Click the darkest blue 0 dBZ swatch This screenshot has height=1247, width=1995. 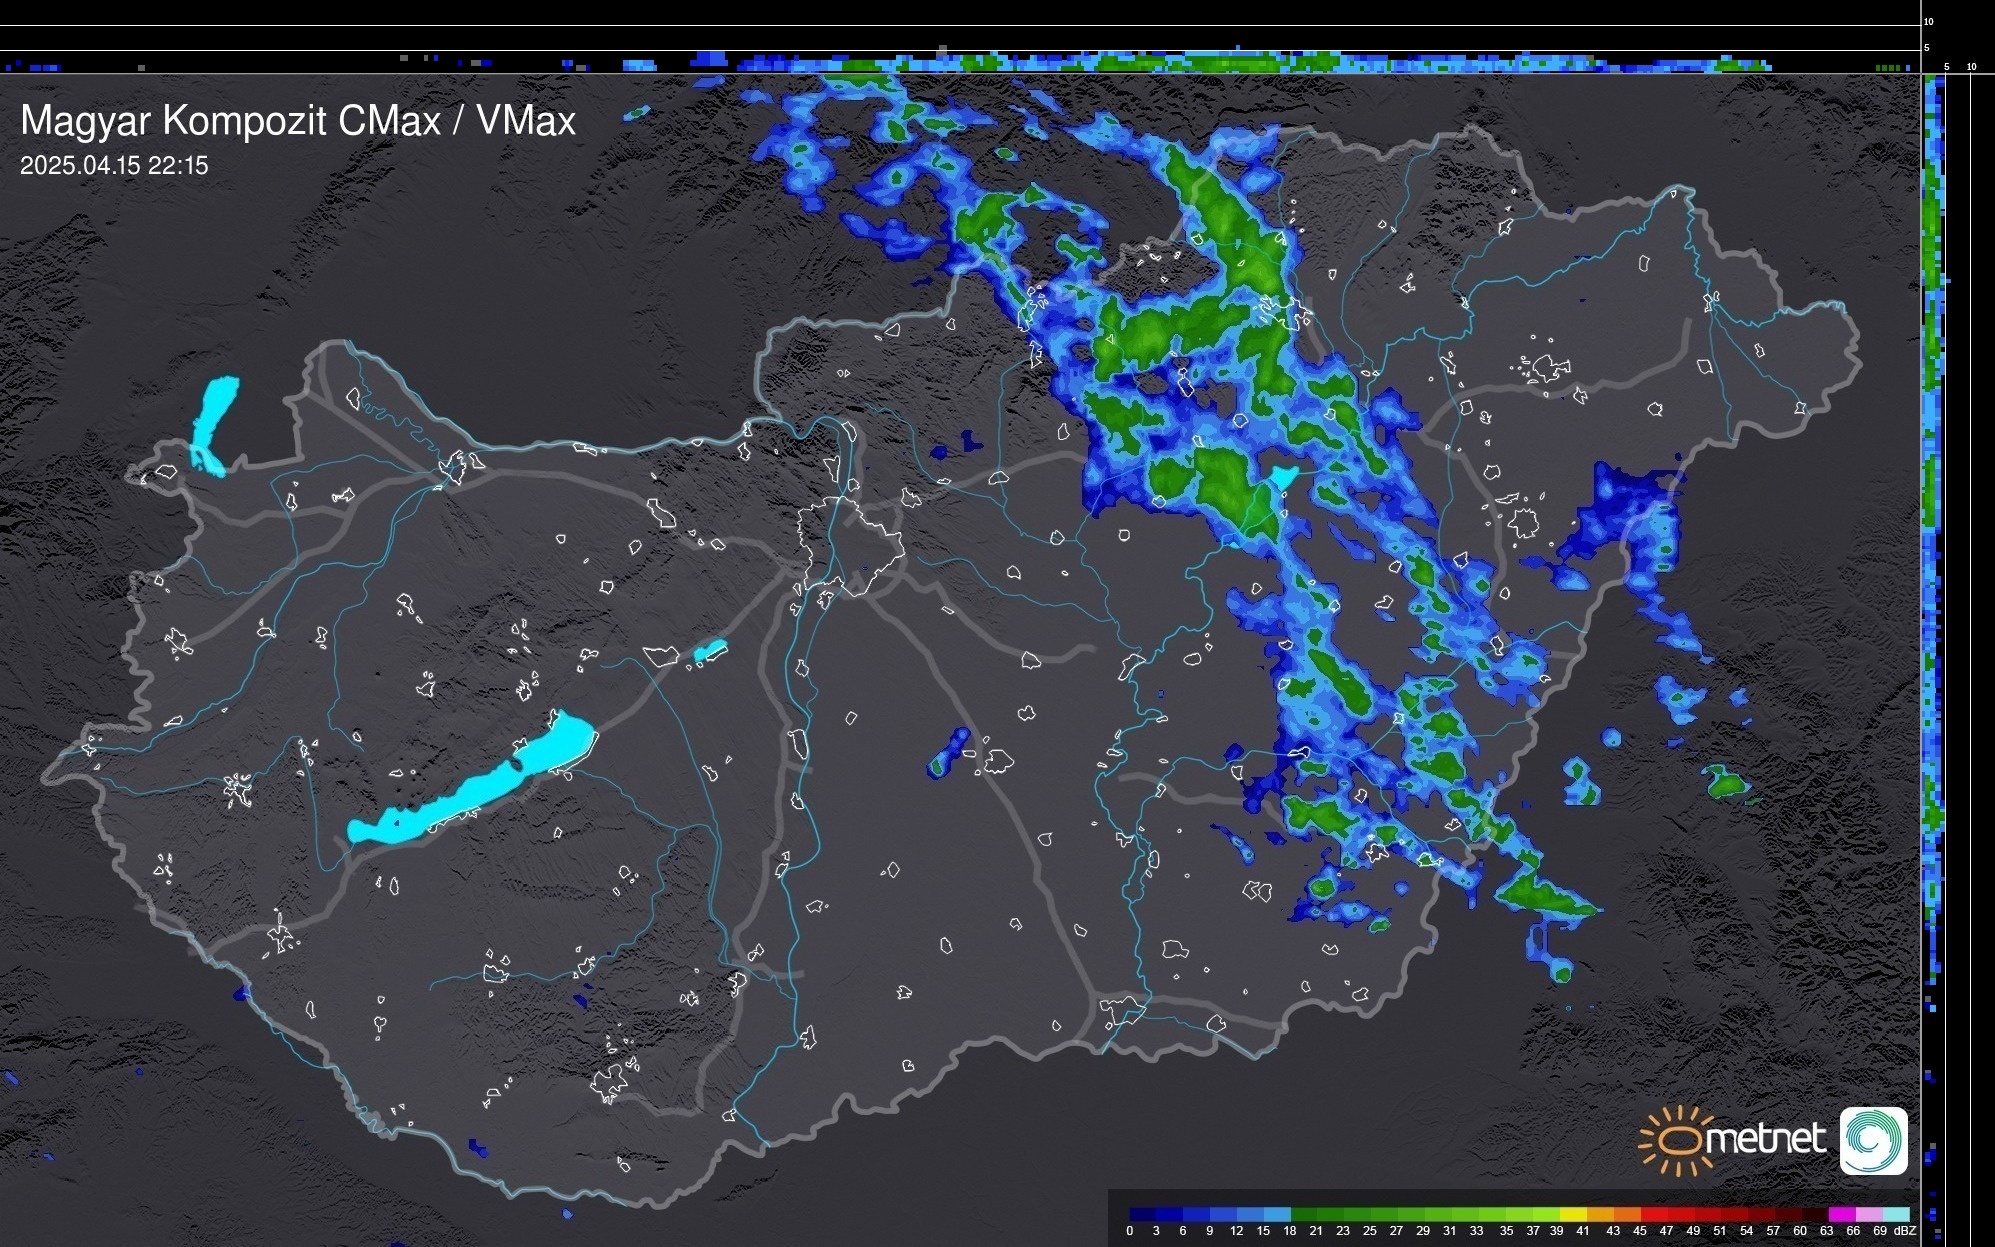[x=1142, y=1214]
